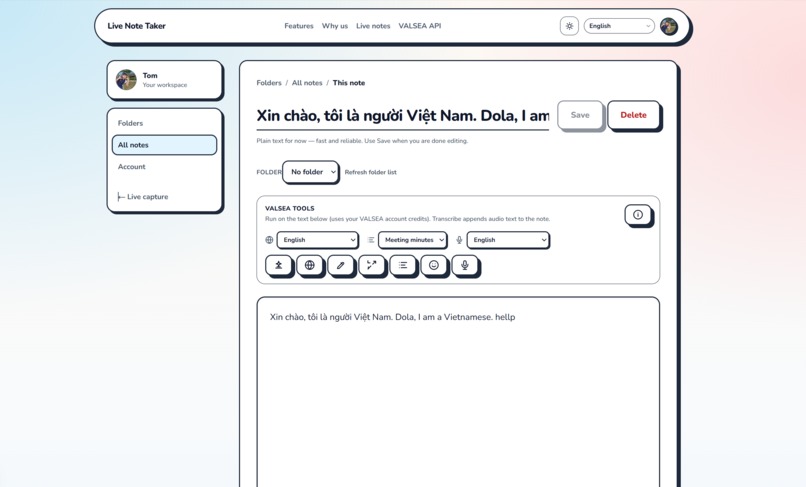Viewport: 806px width, 487px height.
Task: Click the 'VALSEA TOOLS' heading text
Action: [x=289, y=208]
